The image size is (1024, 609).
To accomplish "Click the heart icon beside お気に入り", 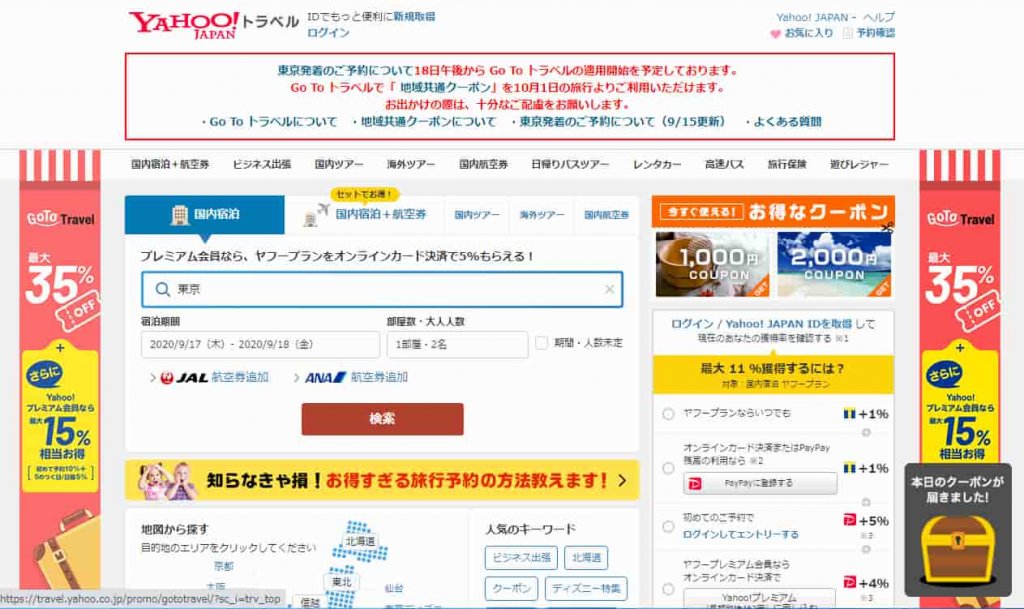I will pyautogui.click(x=775, y=33).
